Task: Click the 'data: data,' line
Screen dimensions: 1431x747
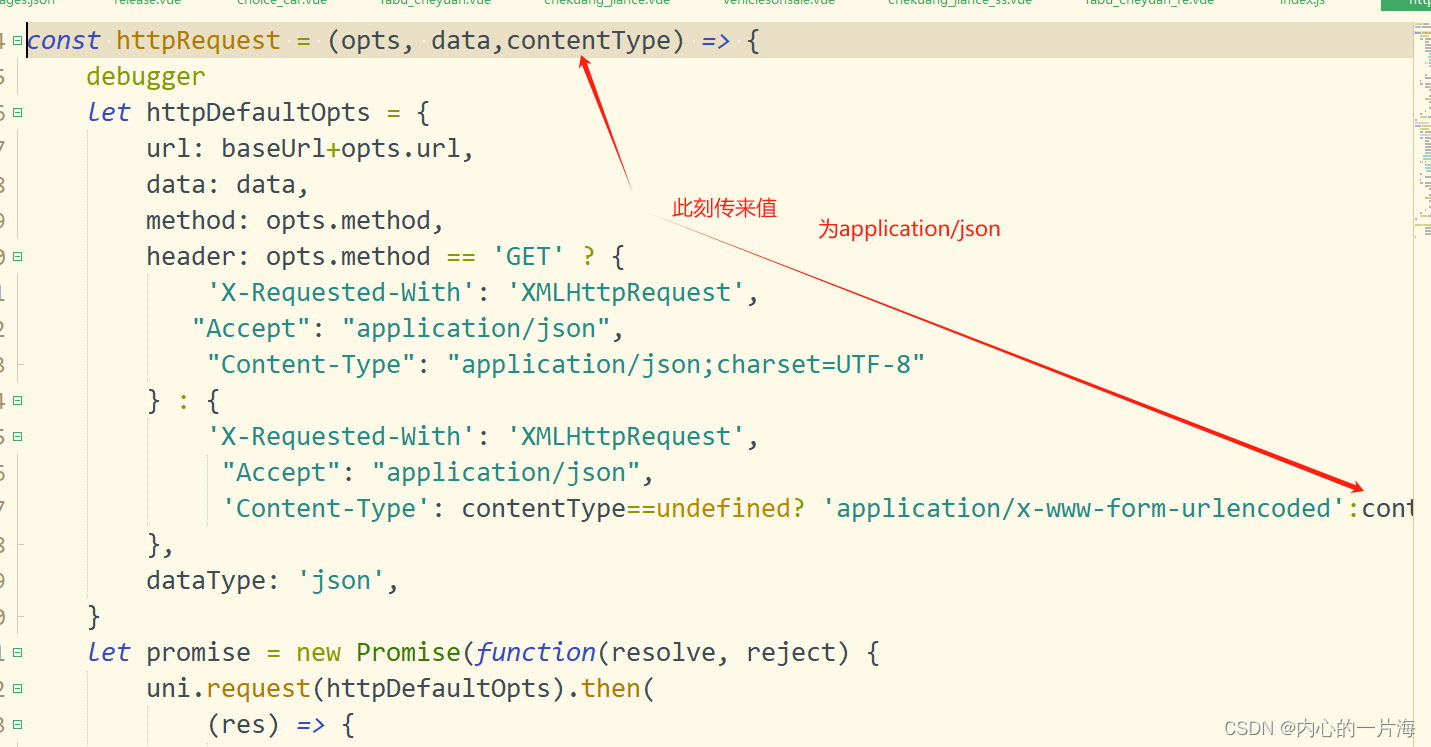Action: click(228, 185)
